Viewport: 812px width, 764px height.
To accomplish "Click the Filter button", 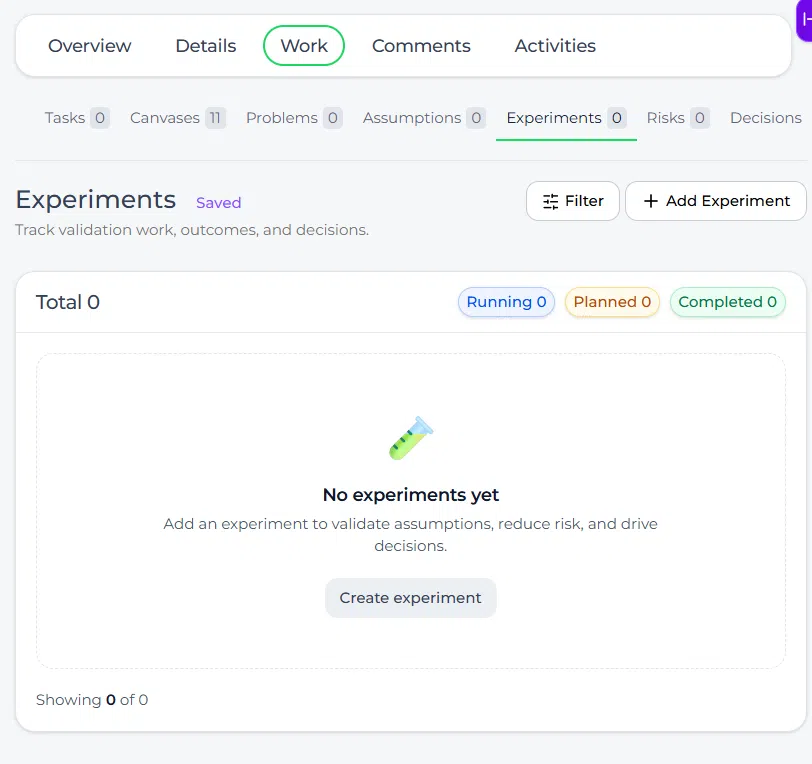I will (573, 201).
